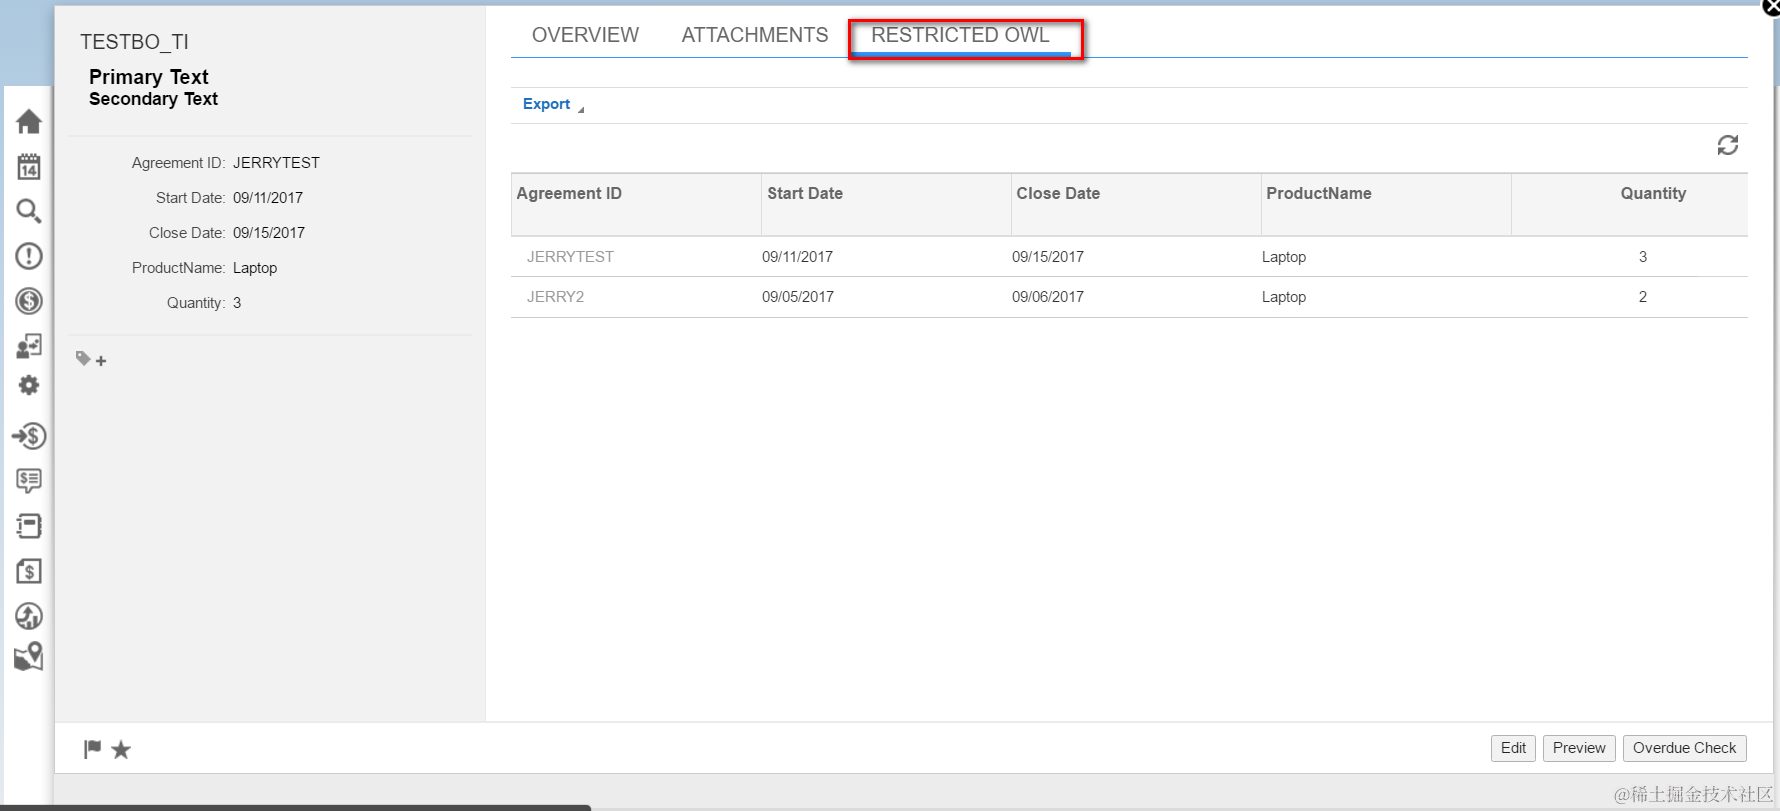Open the dollar speech bubble icon

tap(29, 481)
